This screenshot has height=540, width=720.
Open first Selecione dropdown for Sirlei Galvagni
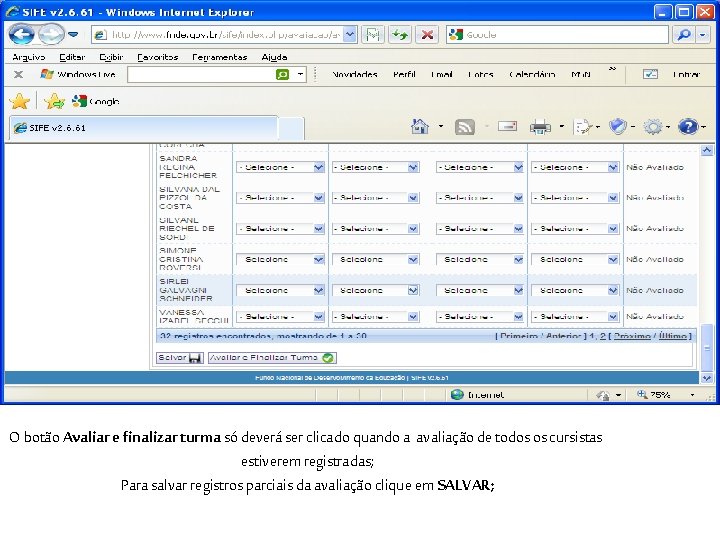pos(281,290)
